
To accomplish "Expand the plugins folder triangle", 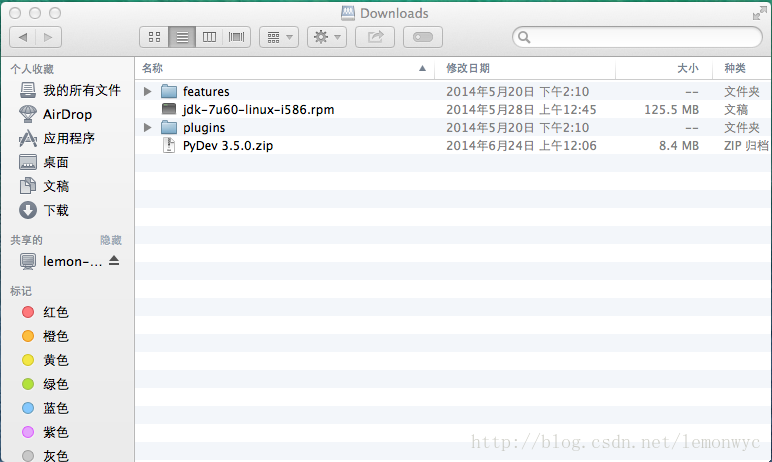I will coord(147,128).
